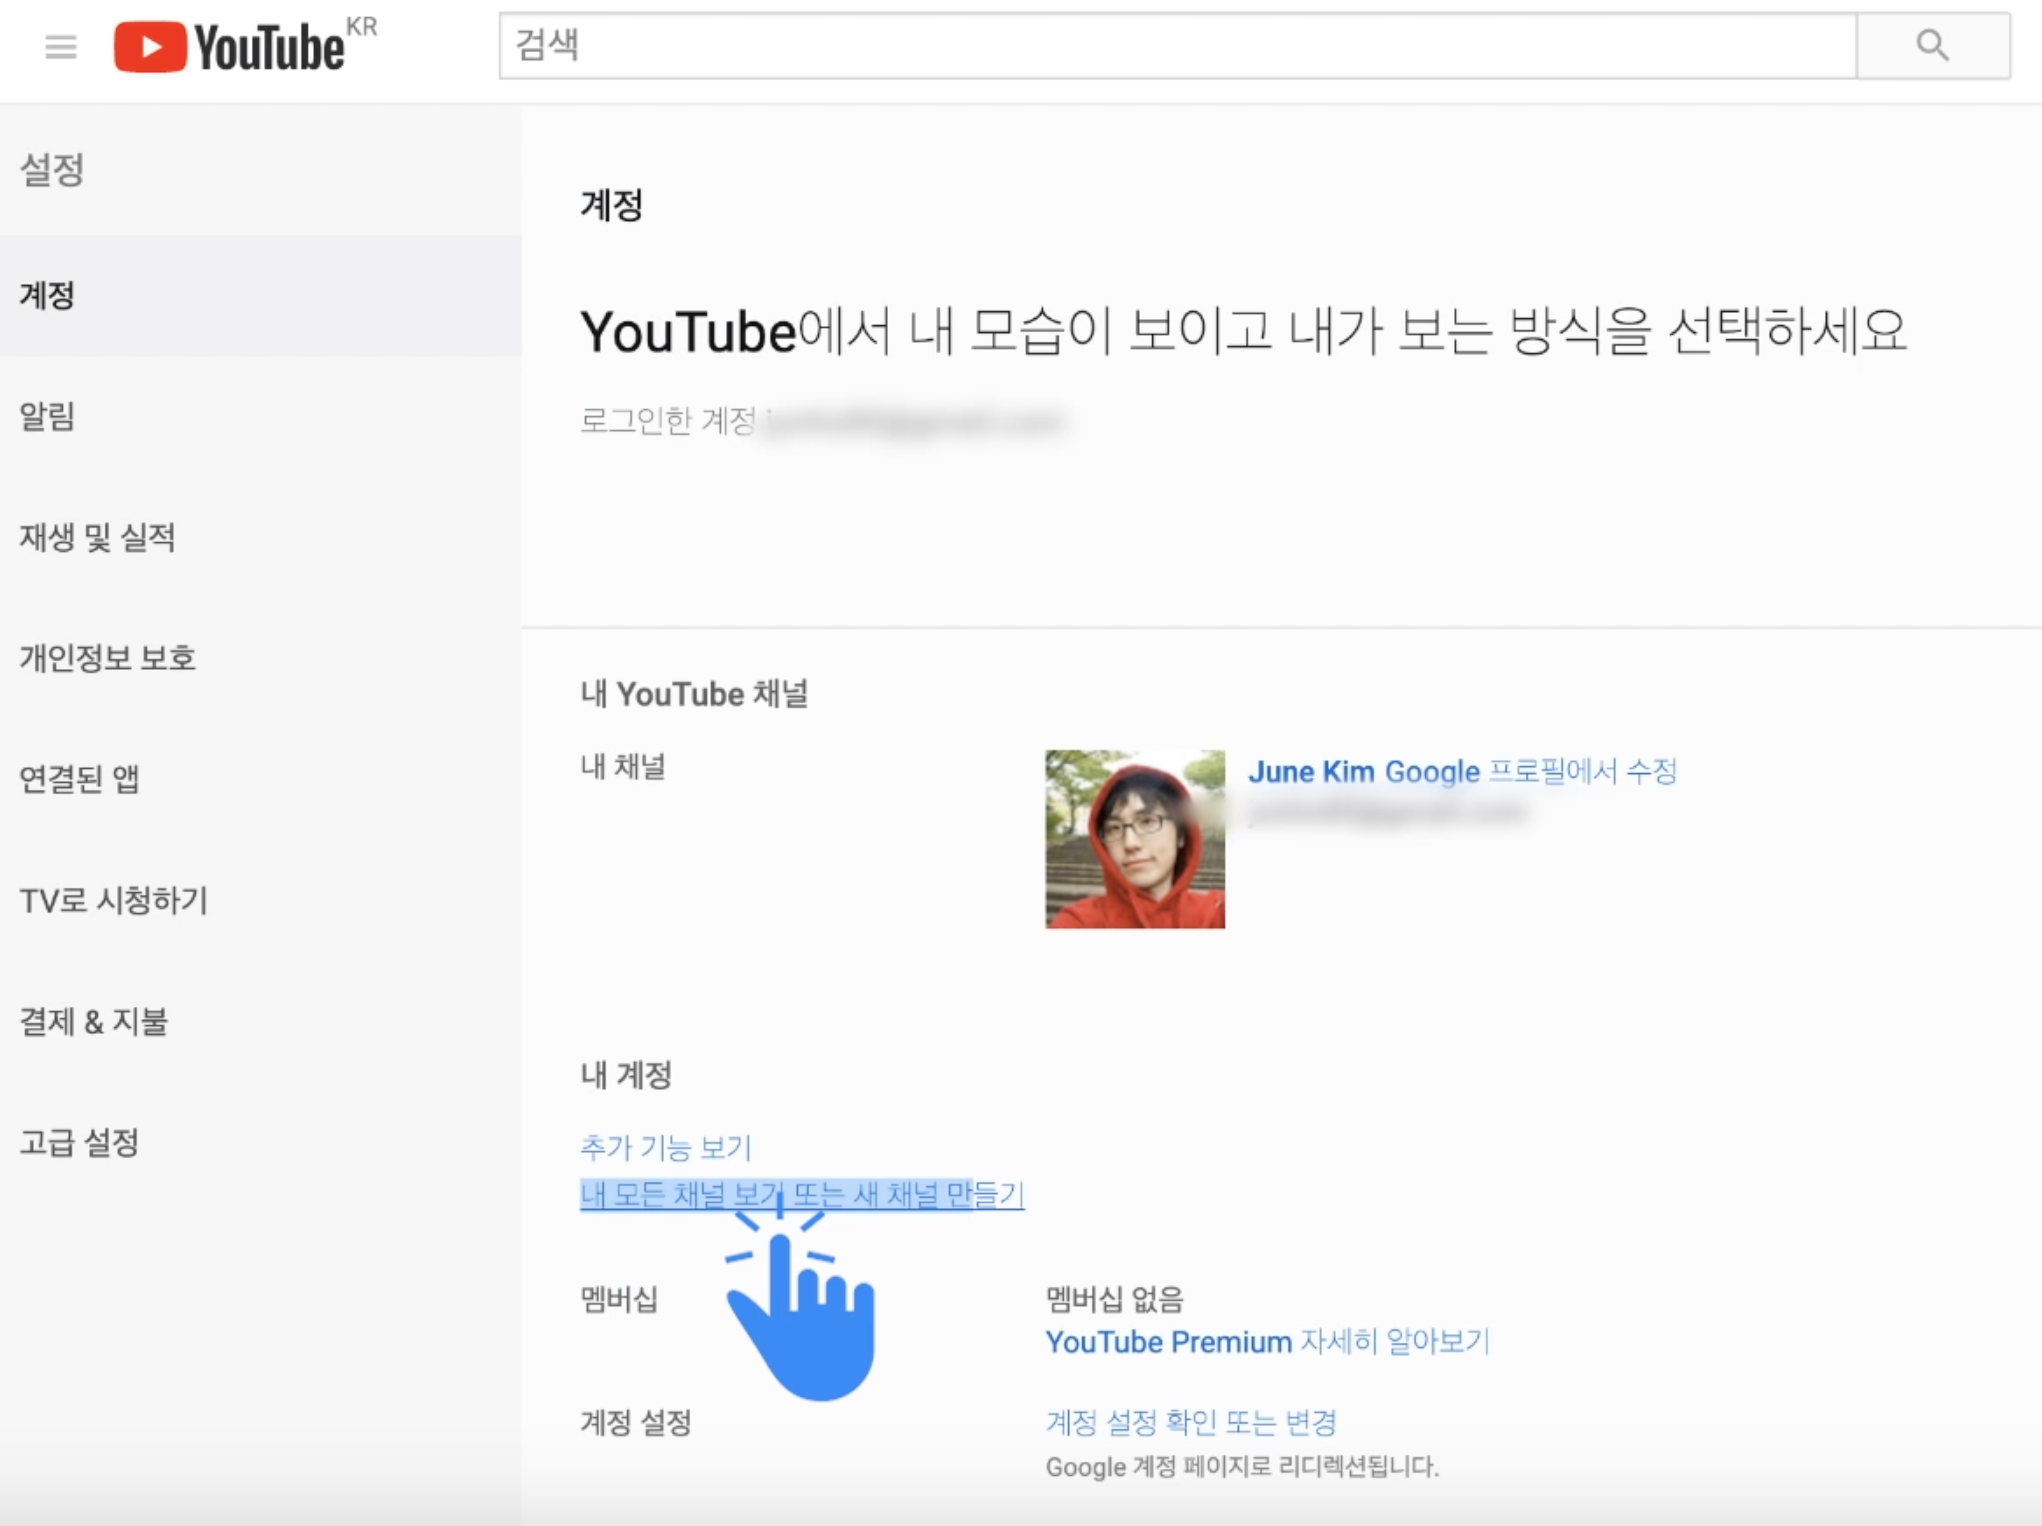Select 계정 in the settings sidebar

click(48, 296)
